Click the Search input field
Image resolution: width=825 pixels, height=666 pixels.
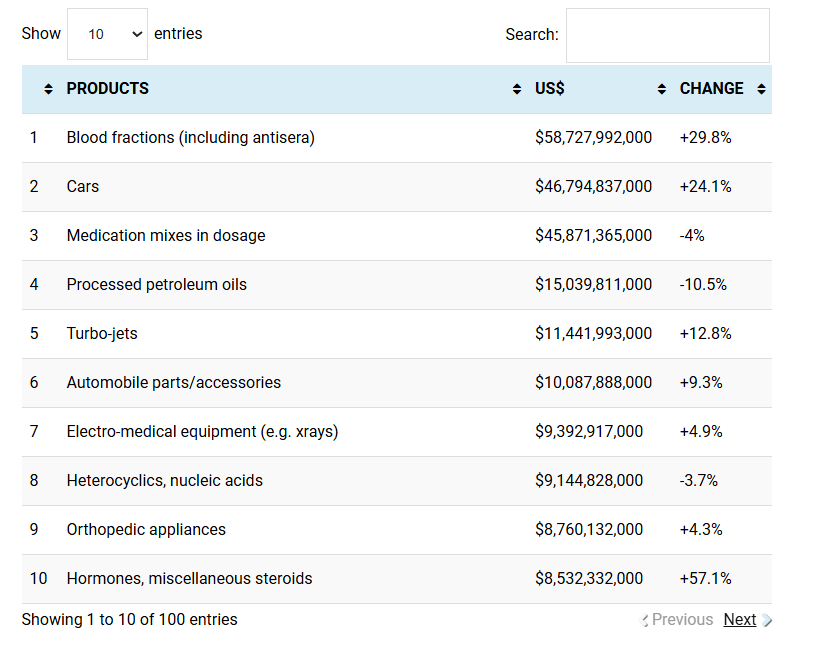(x=668, y=35)
